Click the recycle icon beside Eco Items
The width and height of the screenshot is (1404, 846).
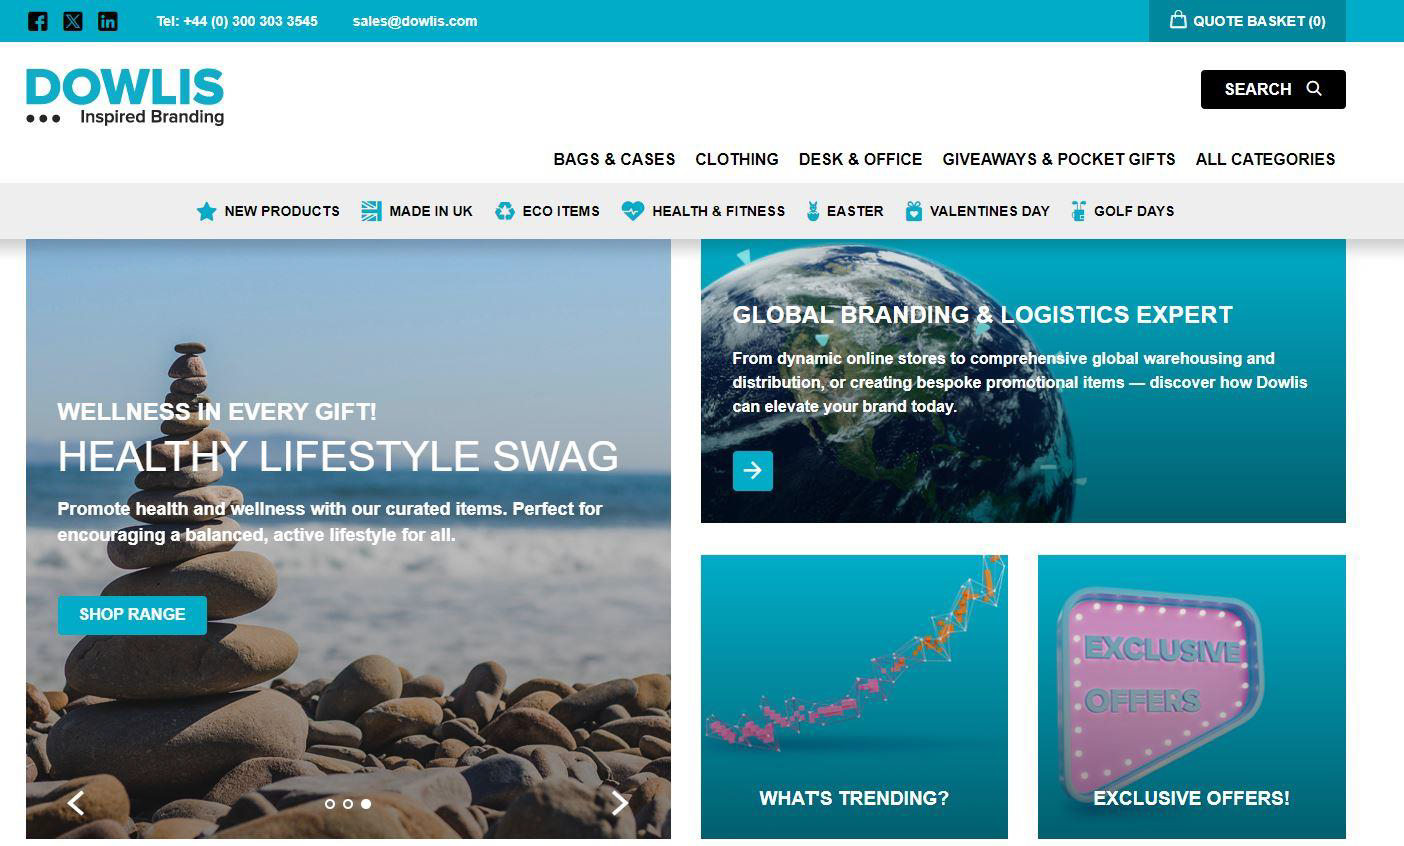click(x=505, y=211)
